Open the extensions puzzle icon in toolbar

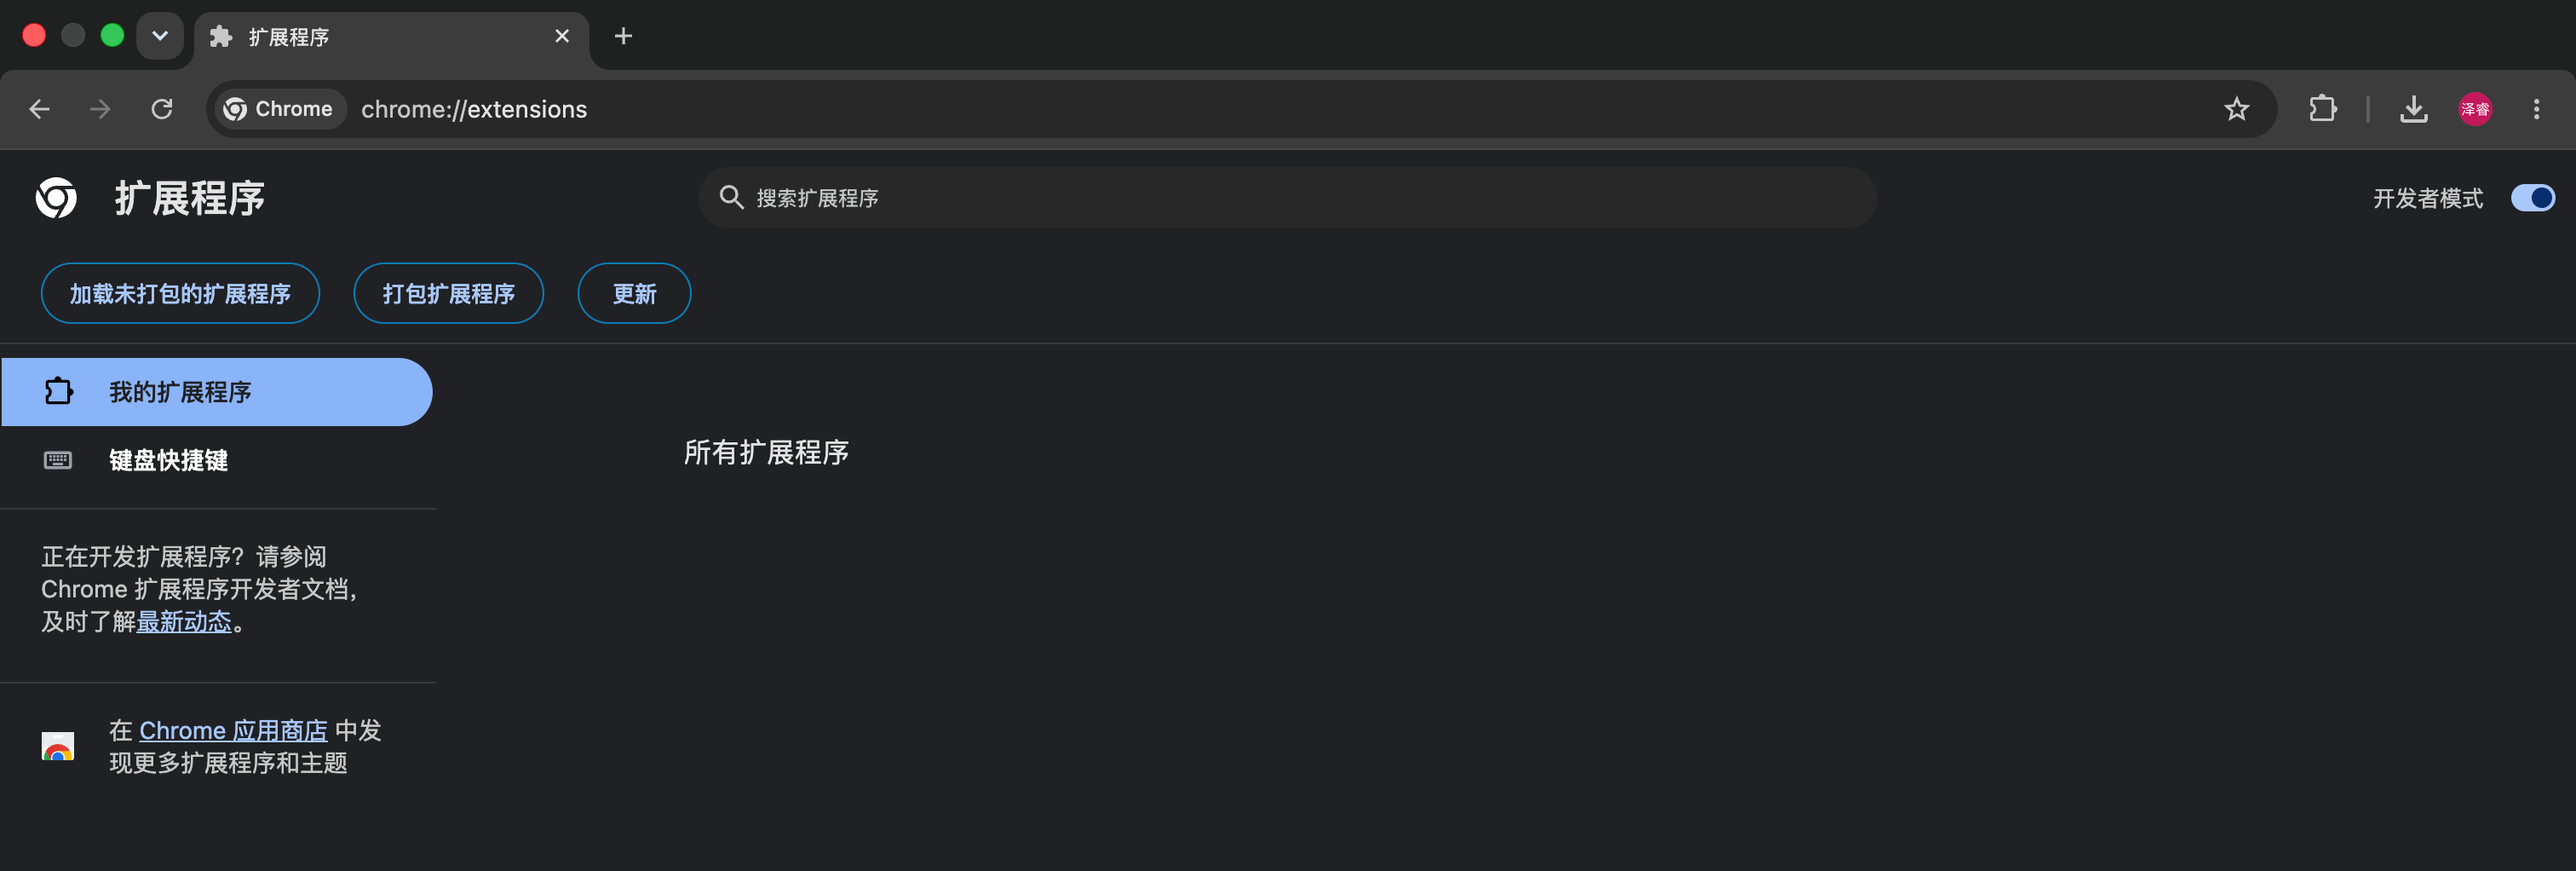pos(2322,108)
